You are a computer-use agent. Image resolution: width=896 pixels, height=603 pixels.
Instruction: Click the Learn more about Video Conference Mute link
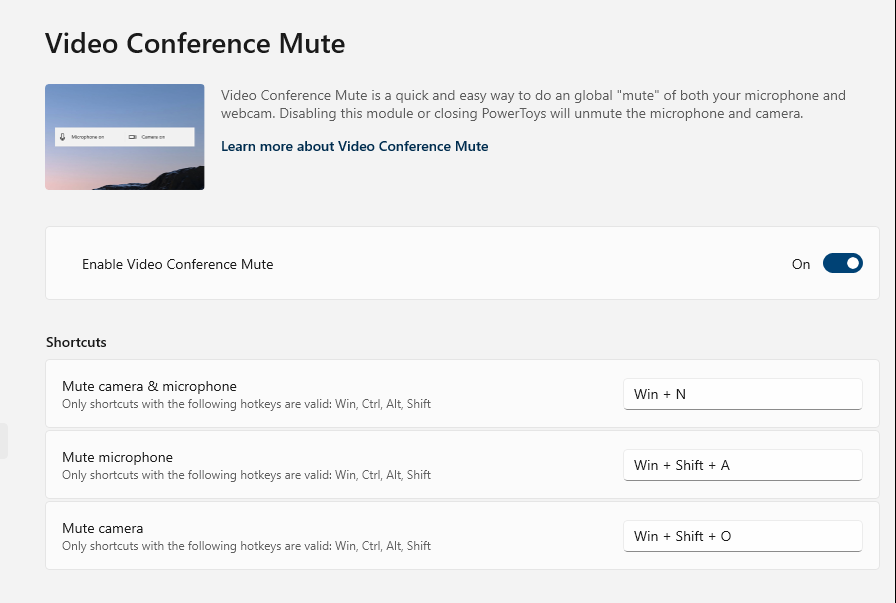[355, 146]
